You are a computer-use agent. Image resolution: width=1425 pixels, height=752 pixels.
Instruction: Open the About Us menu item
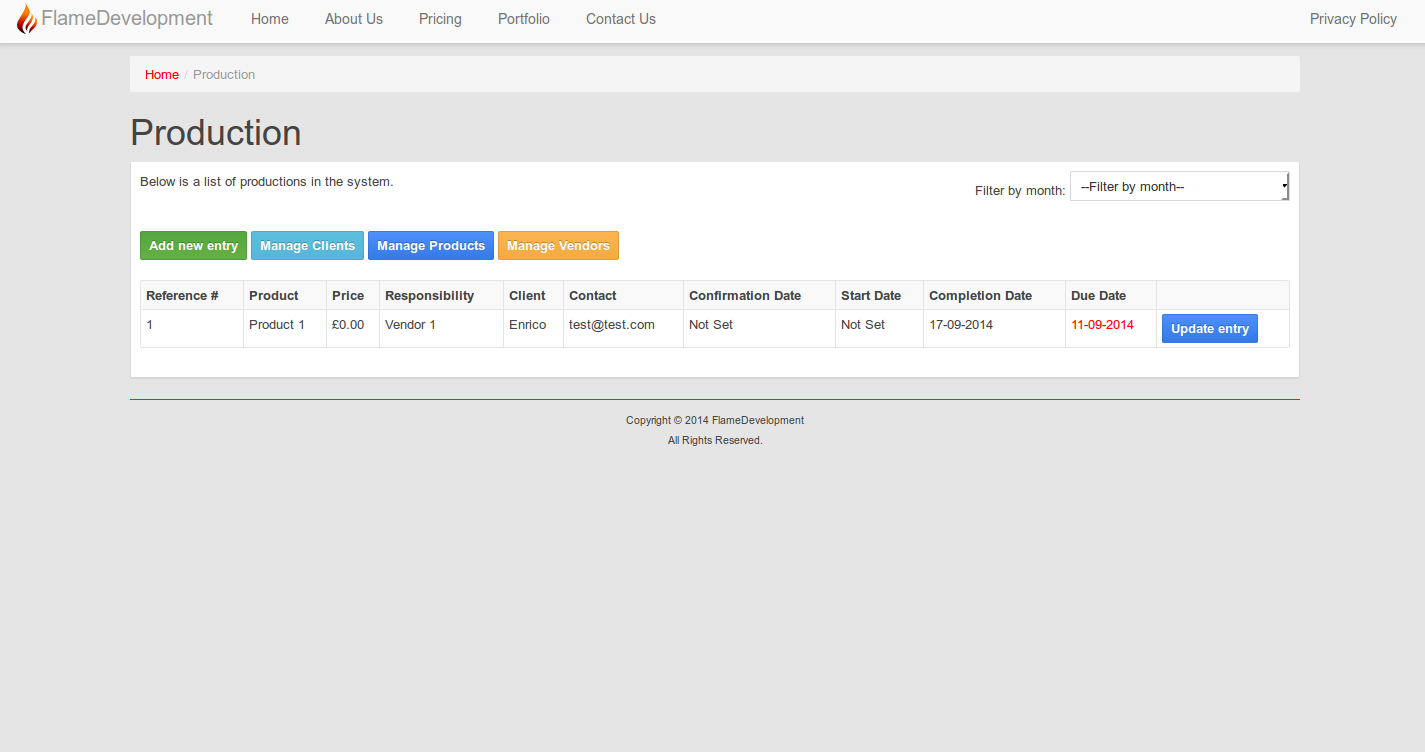coord(354,19)
